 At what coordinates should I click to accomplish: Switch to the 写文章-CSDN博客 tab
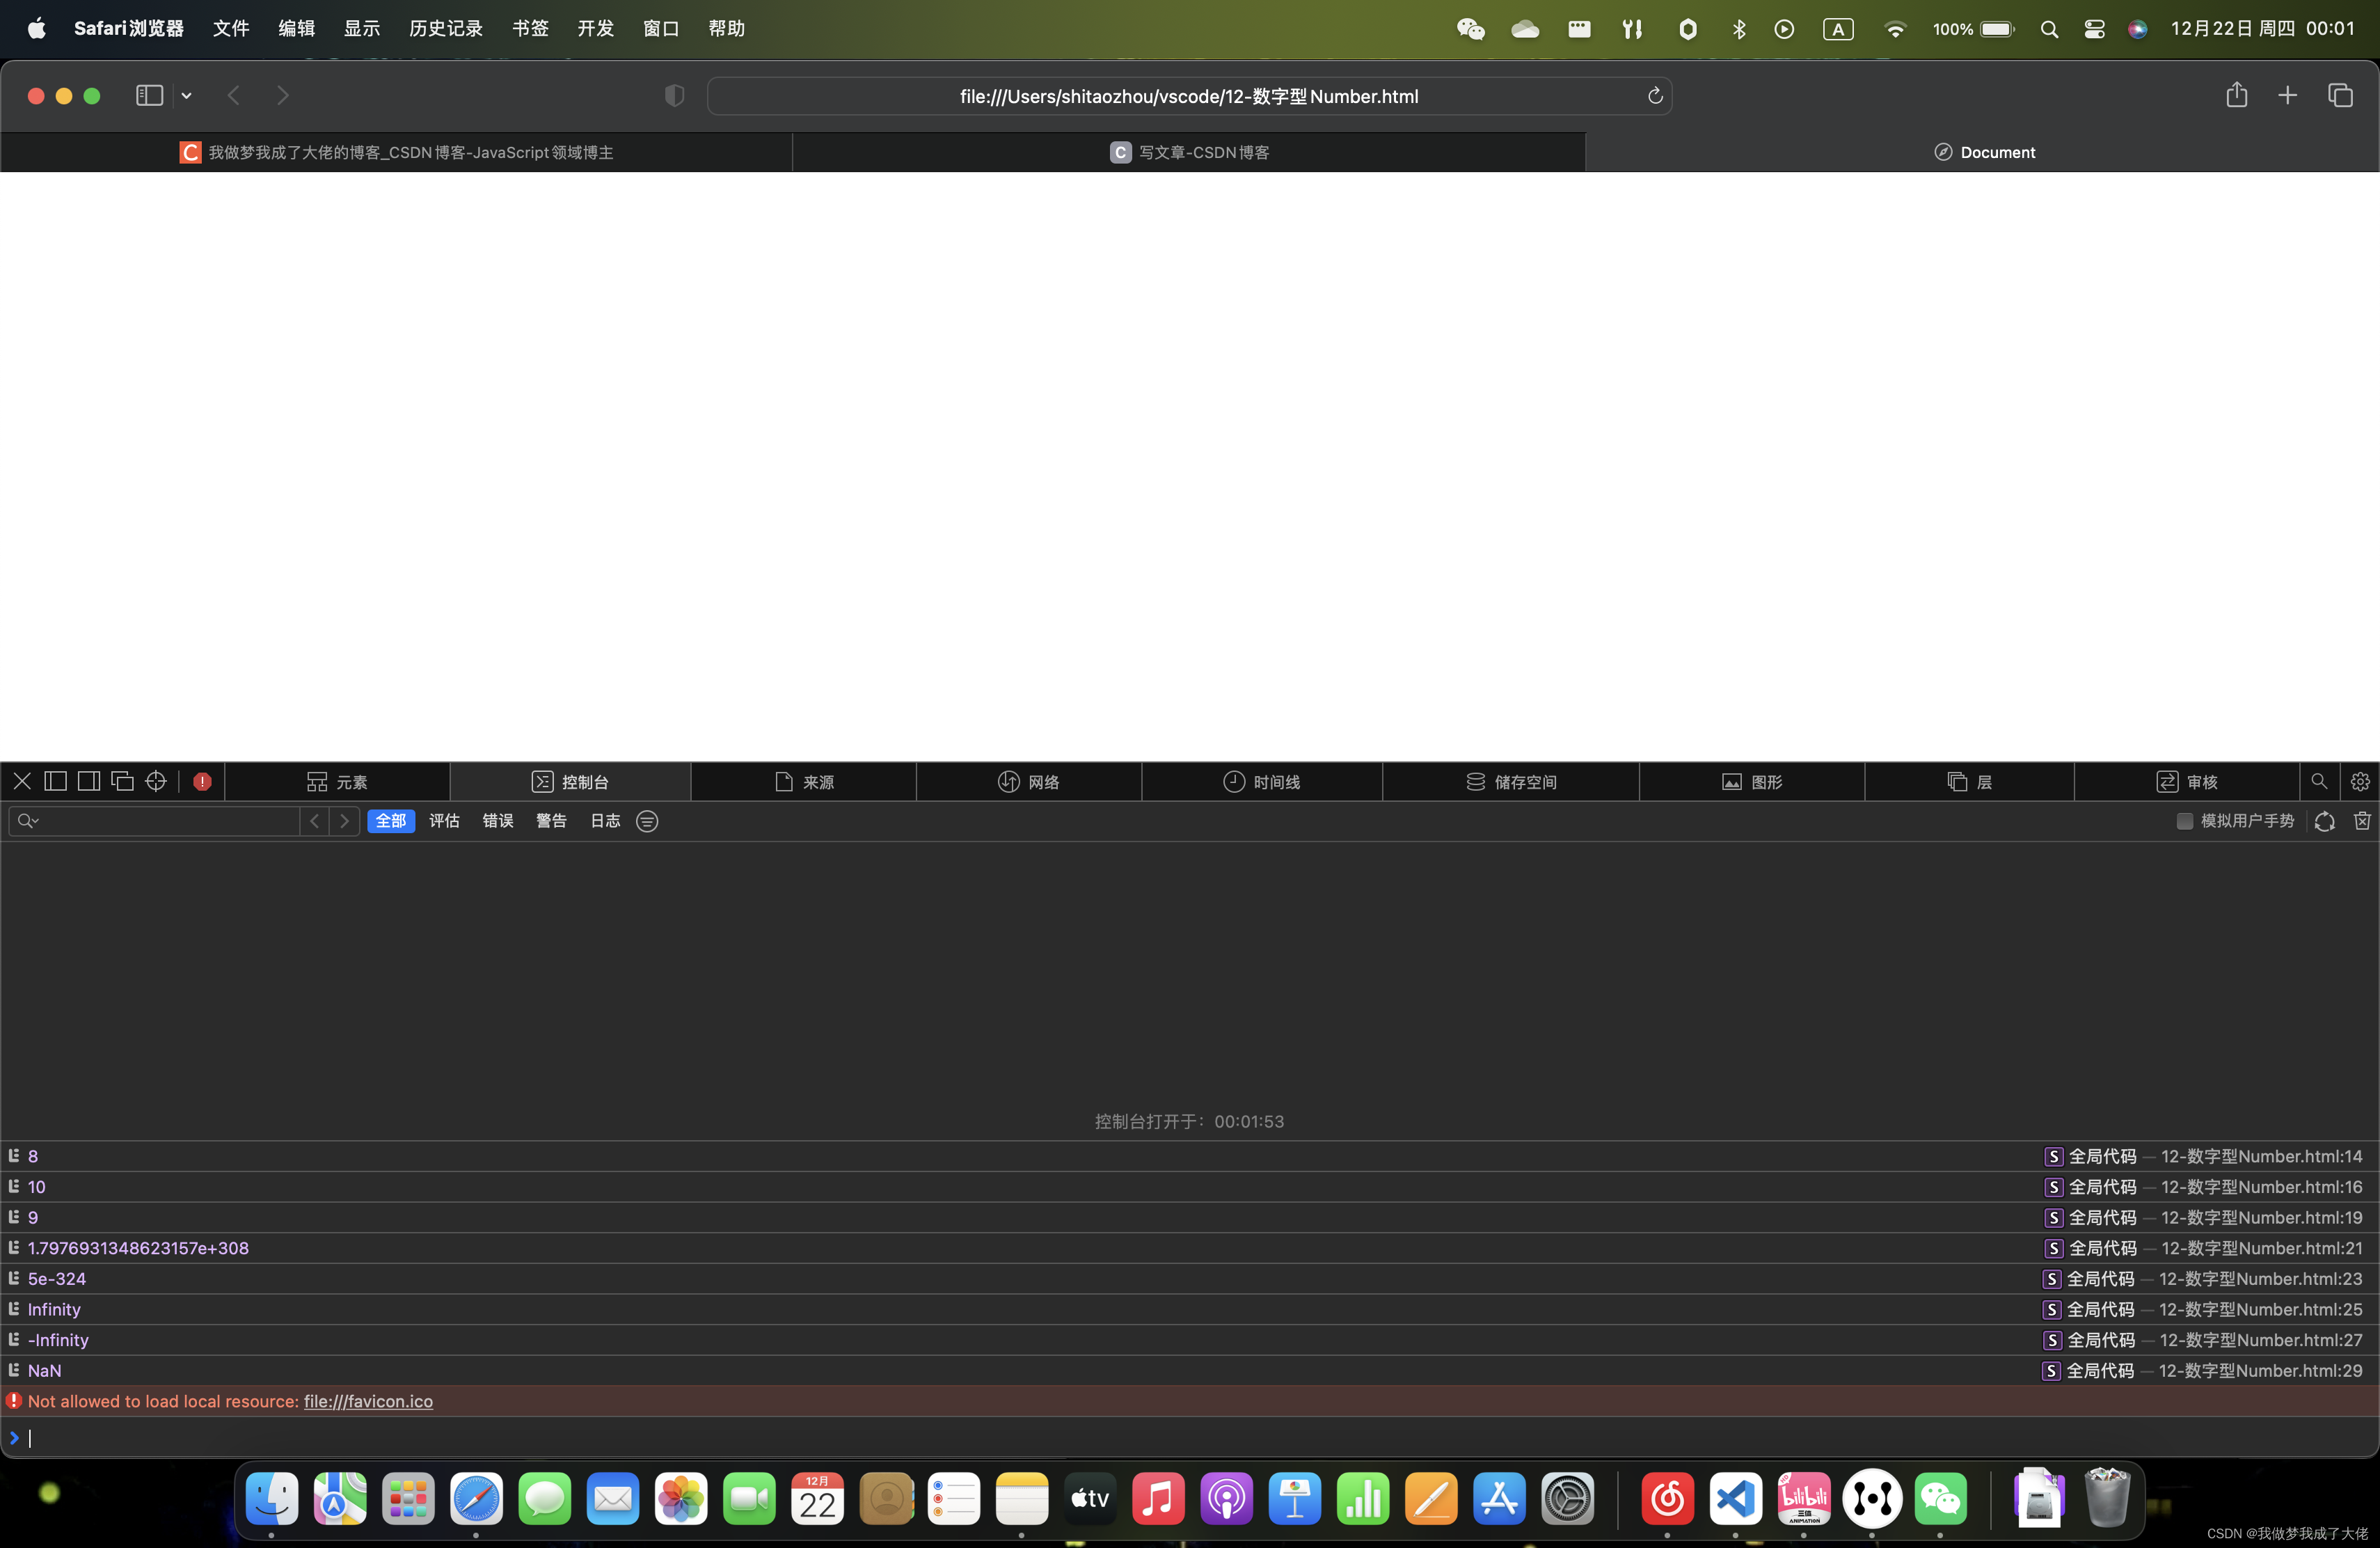pos(1189,152)
